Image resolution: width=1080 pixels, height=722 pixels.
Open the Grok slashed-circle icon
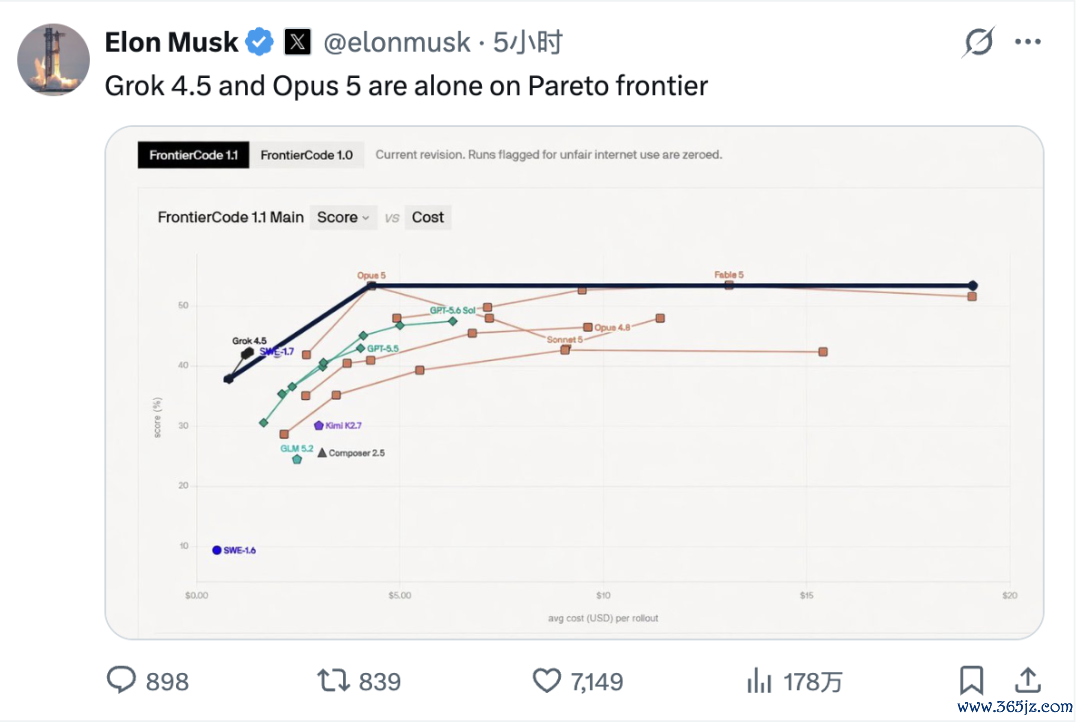978,42
